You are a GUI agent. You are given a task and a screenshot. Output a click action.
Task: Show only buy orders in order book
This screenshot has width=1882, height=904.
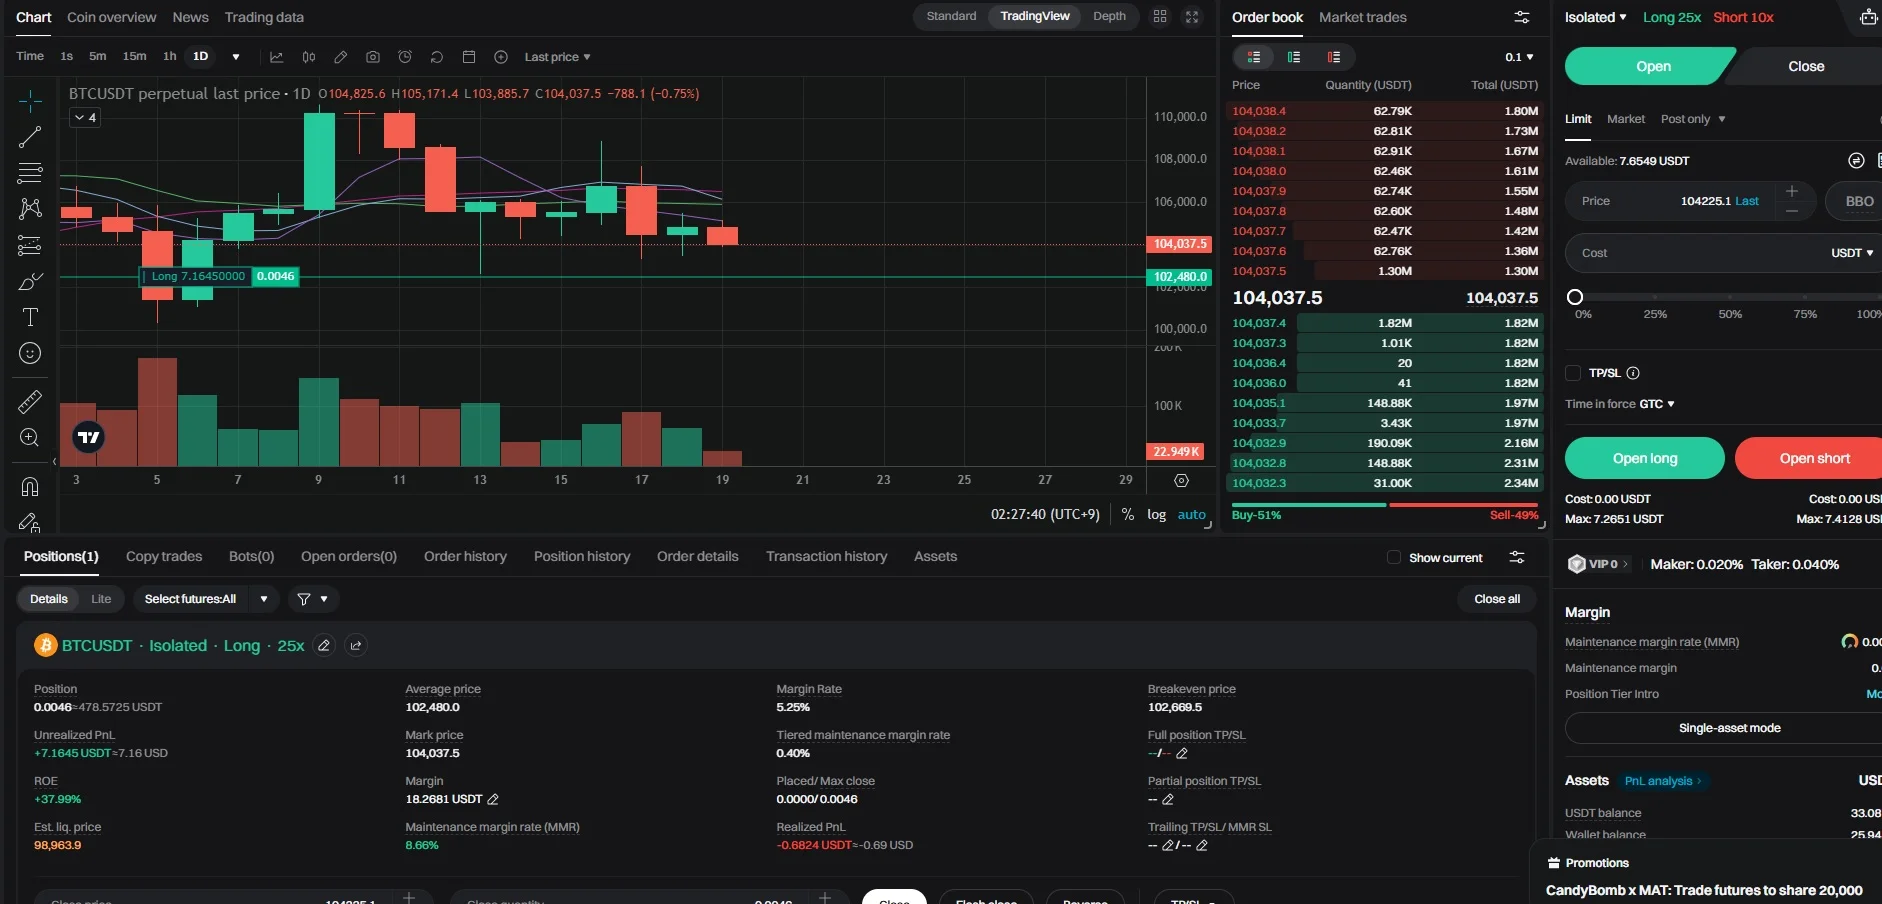[1294, 57]
